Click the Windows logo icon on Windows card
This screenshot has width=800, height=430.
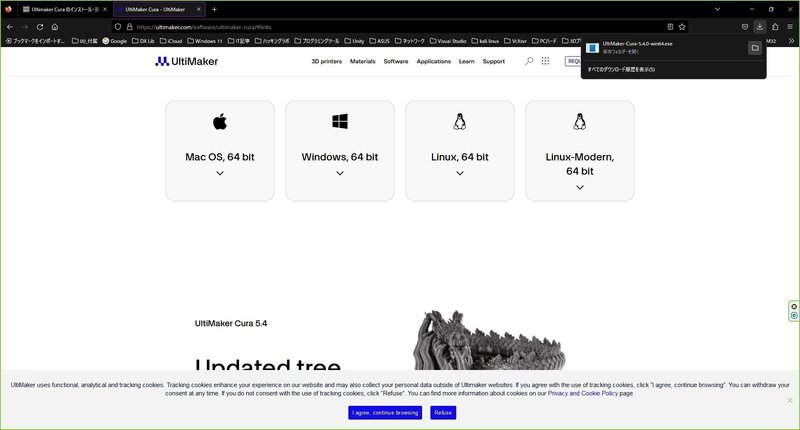[340, 121]
